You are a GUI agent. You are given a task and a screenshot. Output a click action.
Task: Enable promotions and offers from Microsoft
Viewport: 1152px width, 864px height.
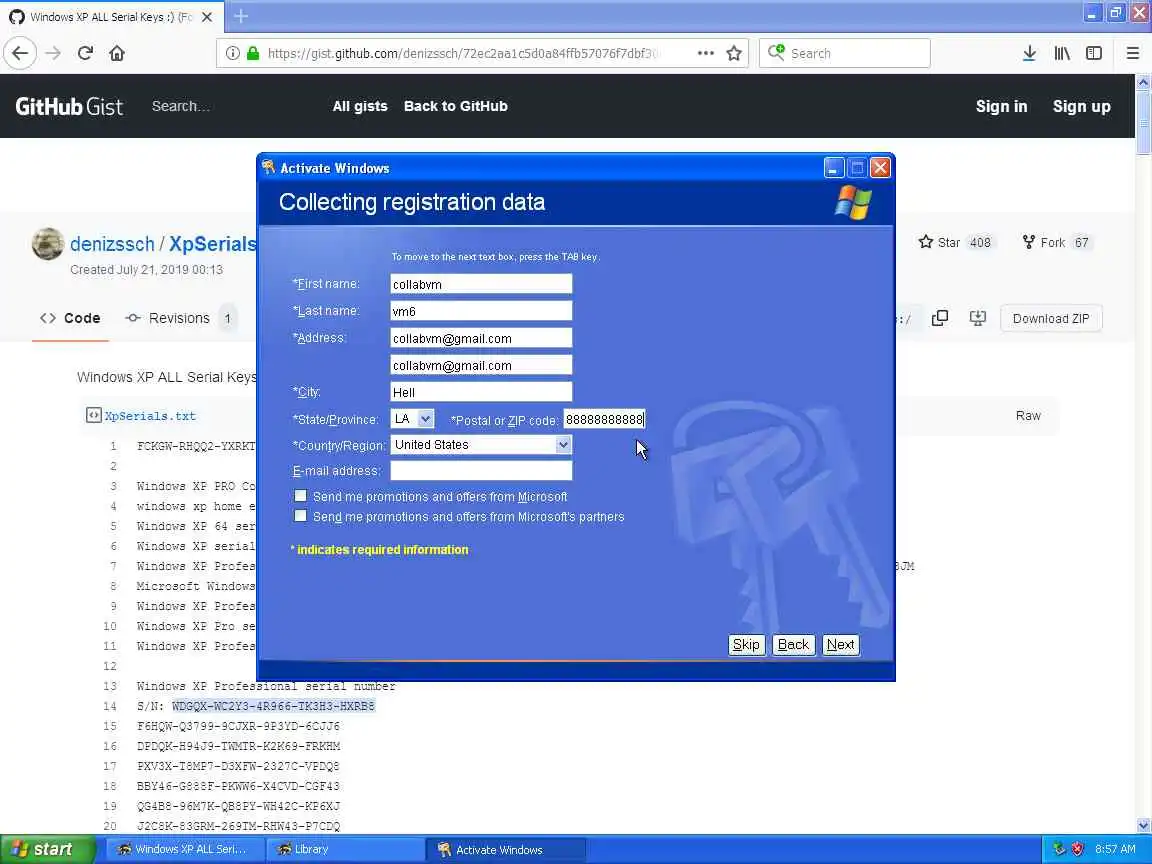[x=300, y=496]
